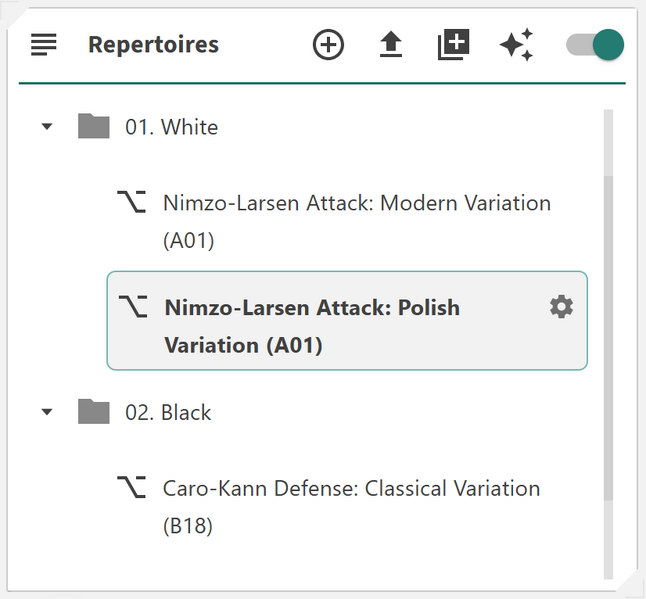Open settings gear for Polish Variation
This screenshot has height=599, width=646.
click(562, 307)
